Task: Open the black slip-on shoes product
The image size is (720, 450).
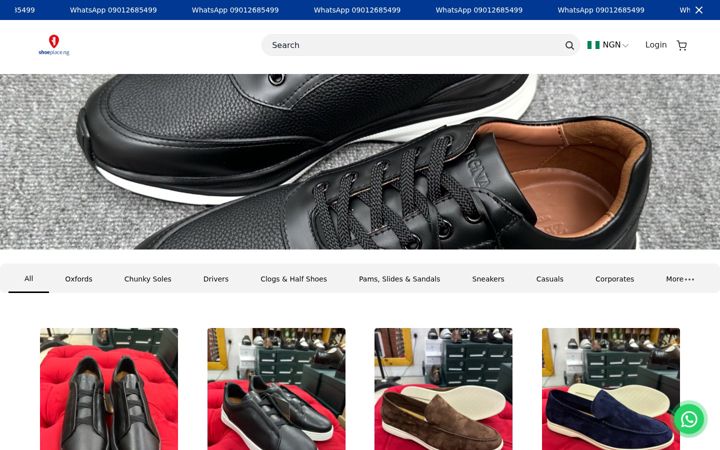Action: (x=109, y=389)
